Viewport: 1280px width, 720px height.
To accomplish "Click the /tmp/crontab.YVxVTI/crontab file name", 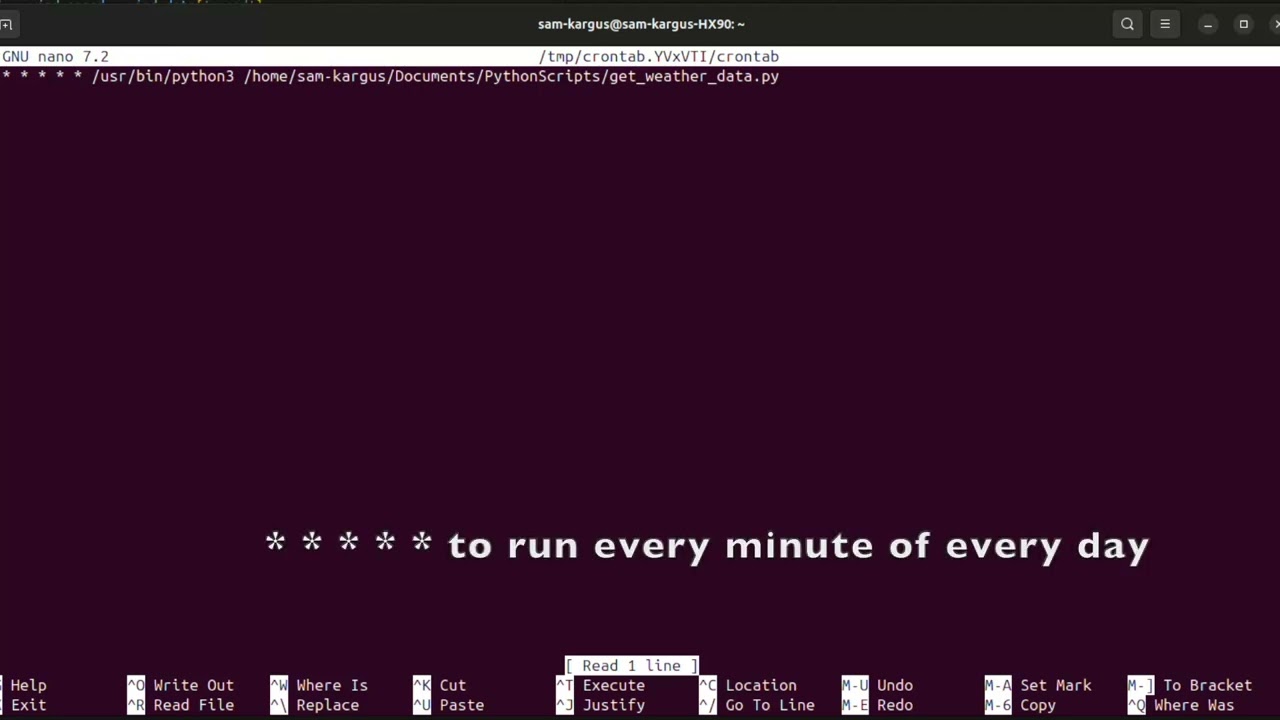I will [658, 57].
